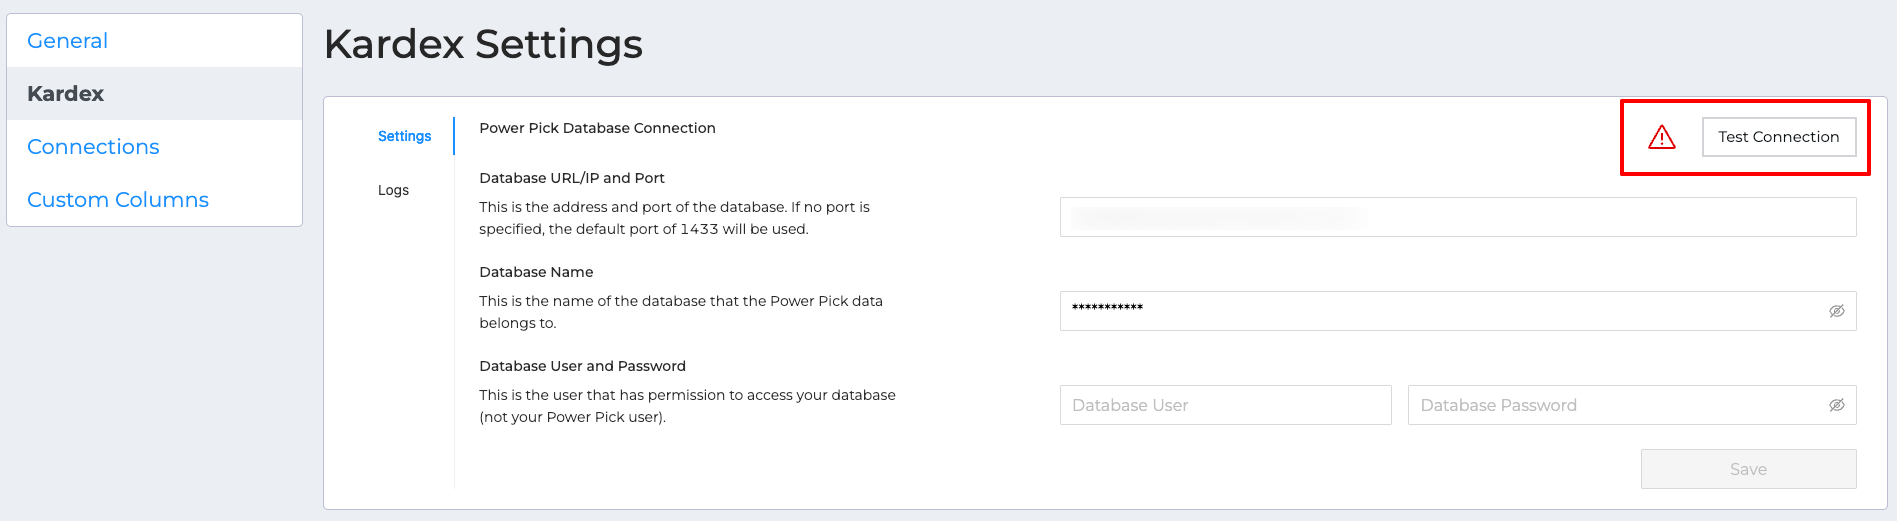1897x521 pixels.
Task: Focus the masked Database Name field
Action: click(1458, 311)
